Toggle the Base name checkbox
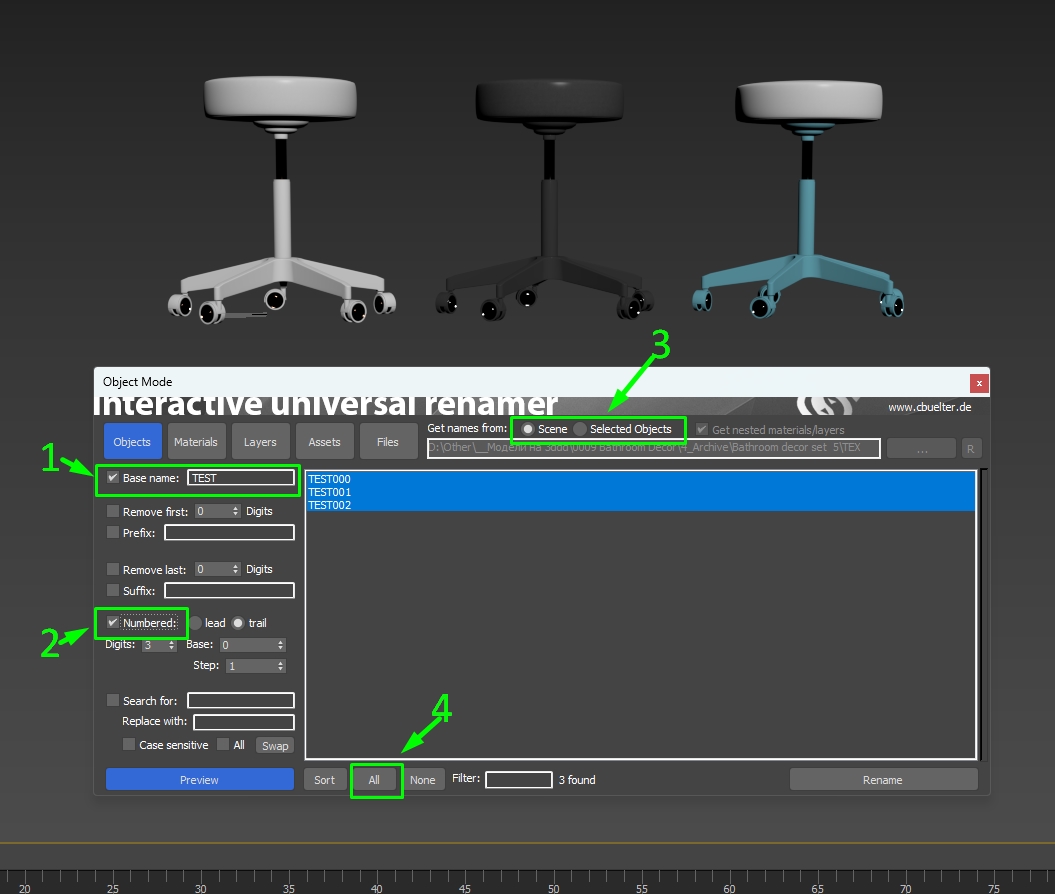Viewport: 1055px width, 894px height. (113, 478)
